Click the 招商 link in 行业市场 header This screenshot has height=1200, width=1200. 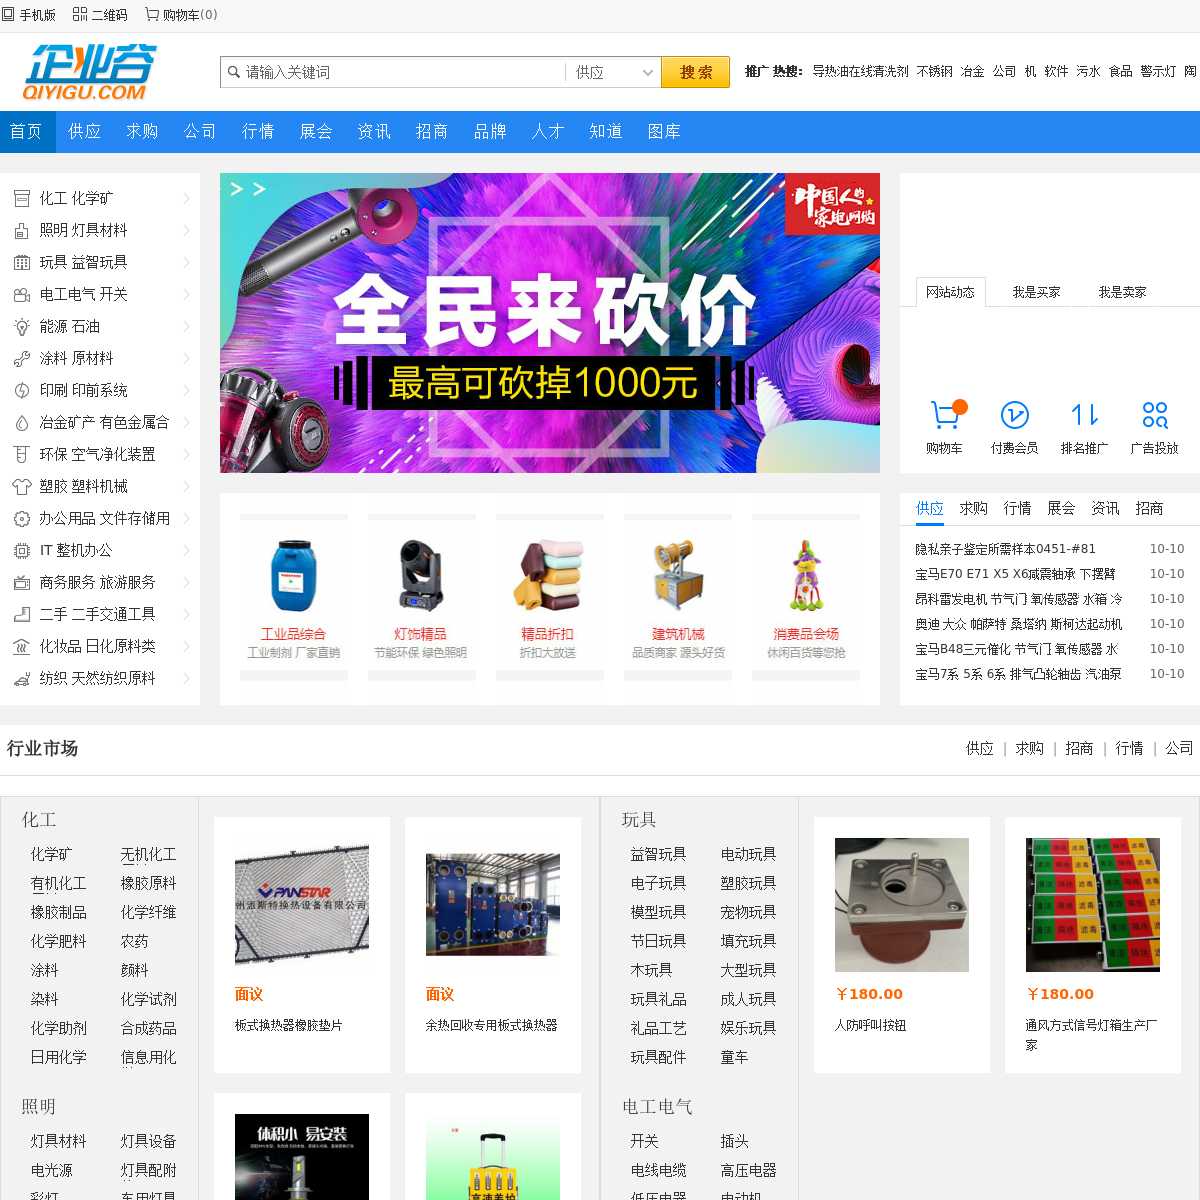1079,748
